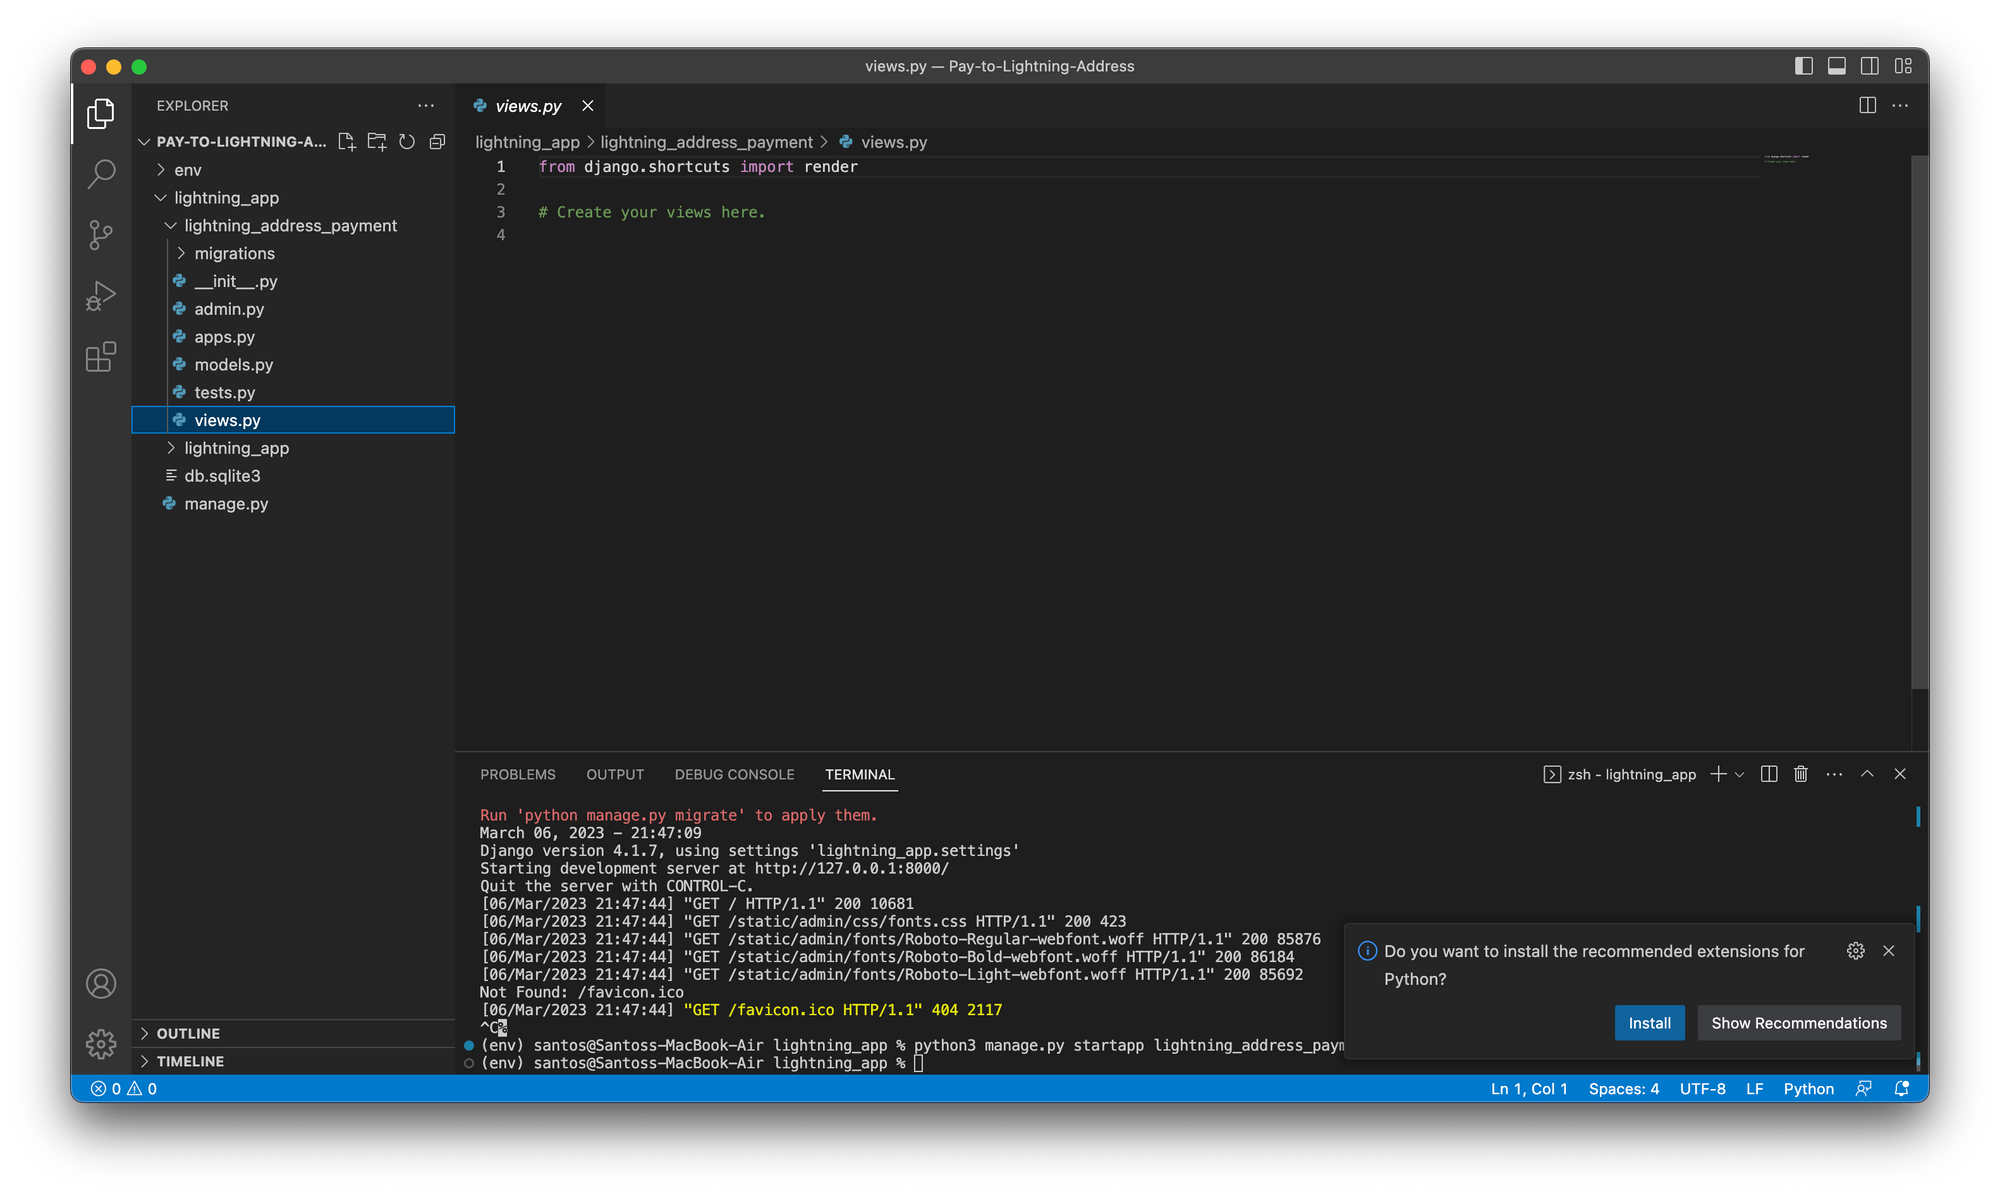2000x1196 pixels.
Task: Dismiss the Python extensions notification
Action: tap(1889, 951)
